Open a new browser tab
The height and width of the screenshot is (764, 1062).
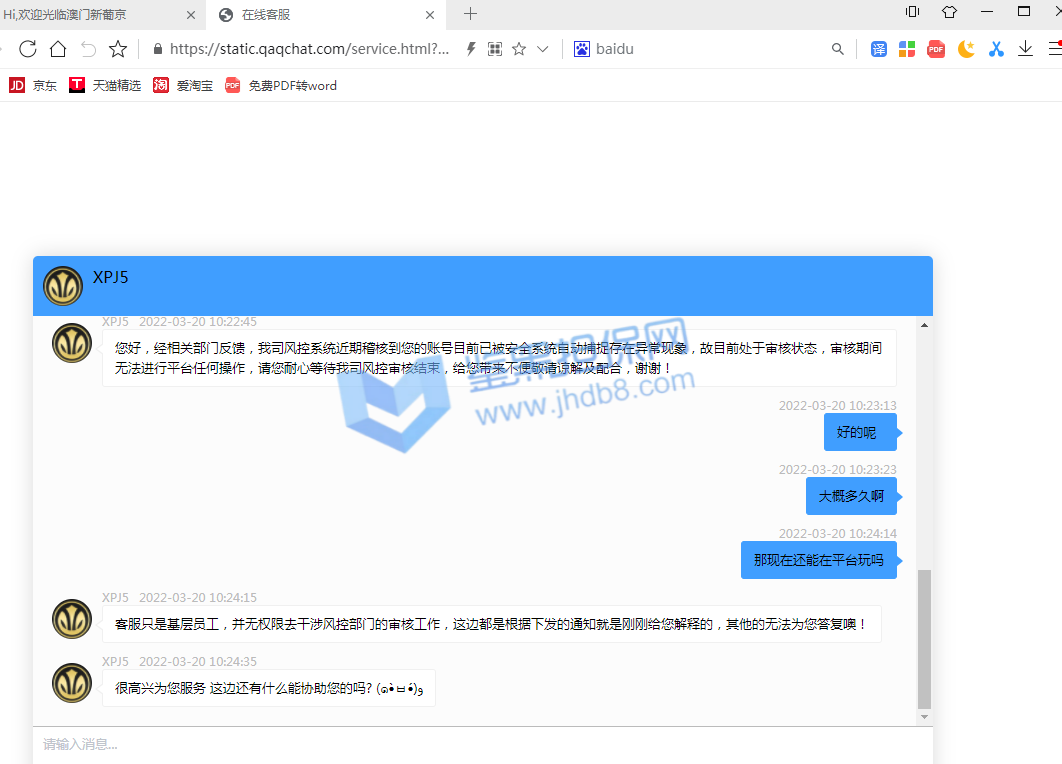coord(470,14)
